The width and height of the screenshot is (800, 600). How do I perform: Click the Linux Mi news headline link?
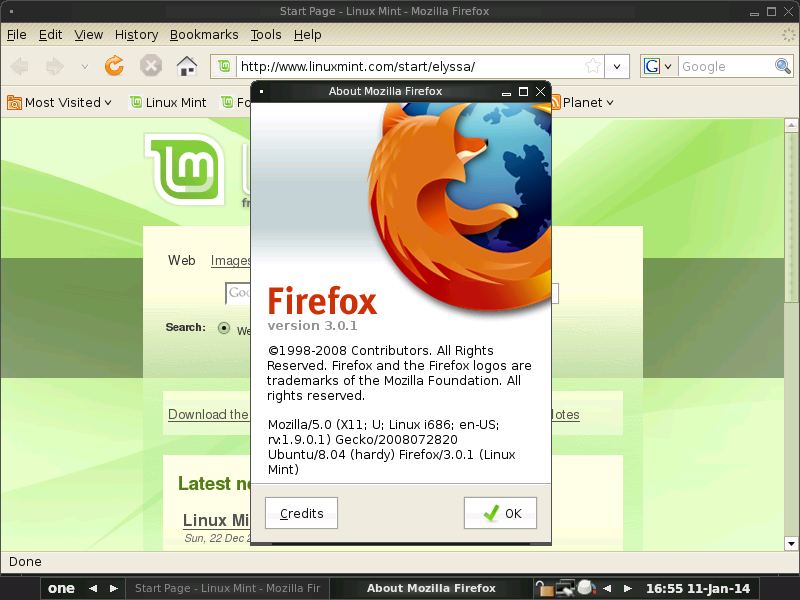216,520
